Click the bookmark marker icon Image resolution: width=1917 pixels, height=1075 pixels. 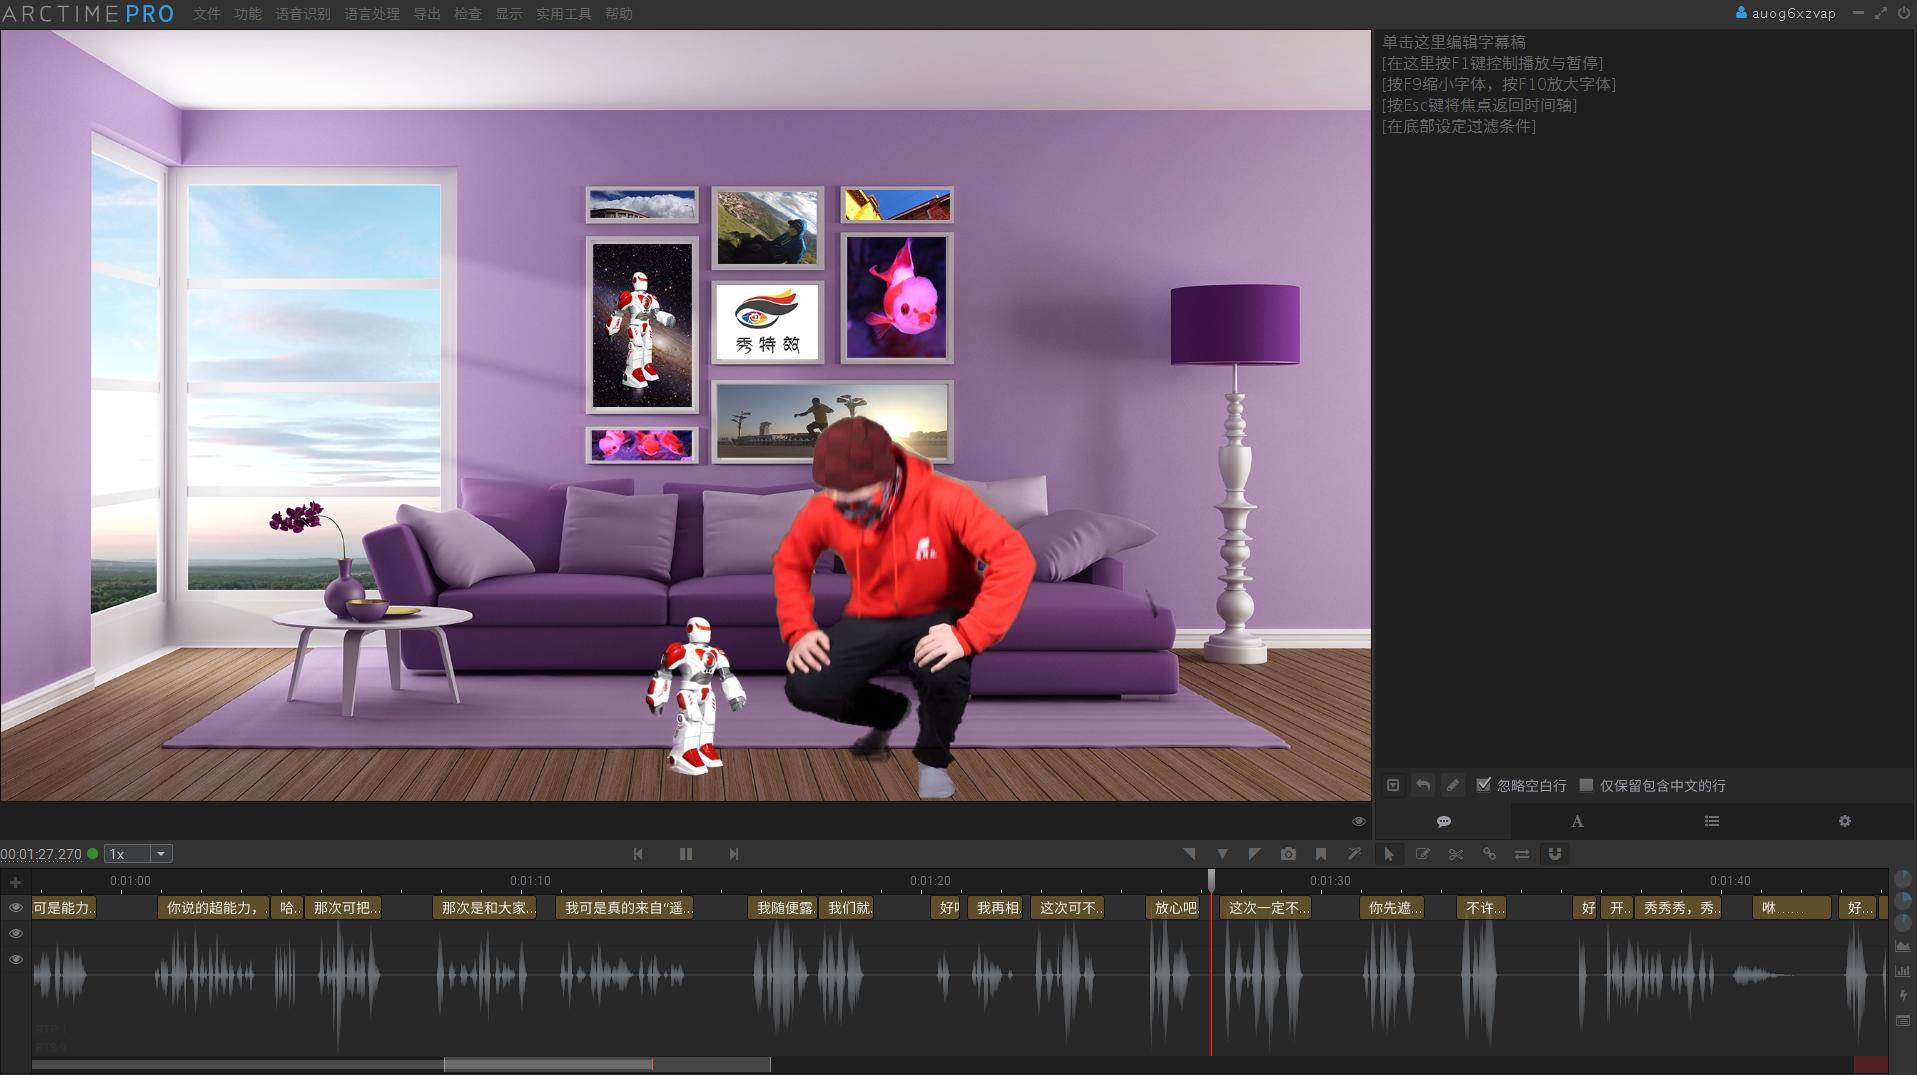[1321, 854]
